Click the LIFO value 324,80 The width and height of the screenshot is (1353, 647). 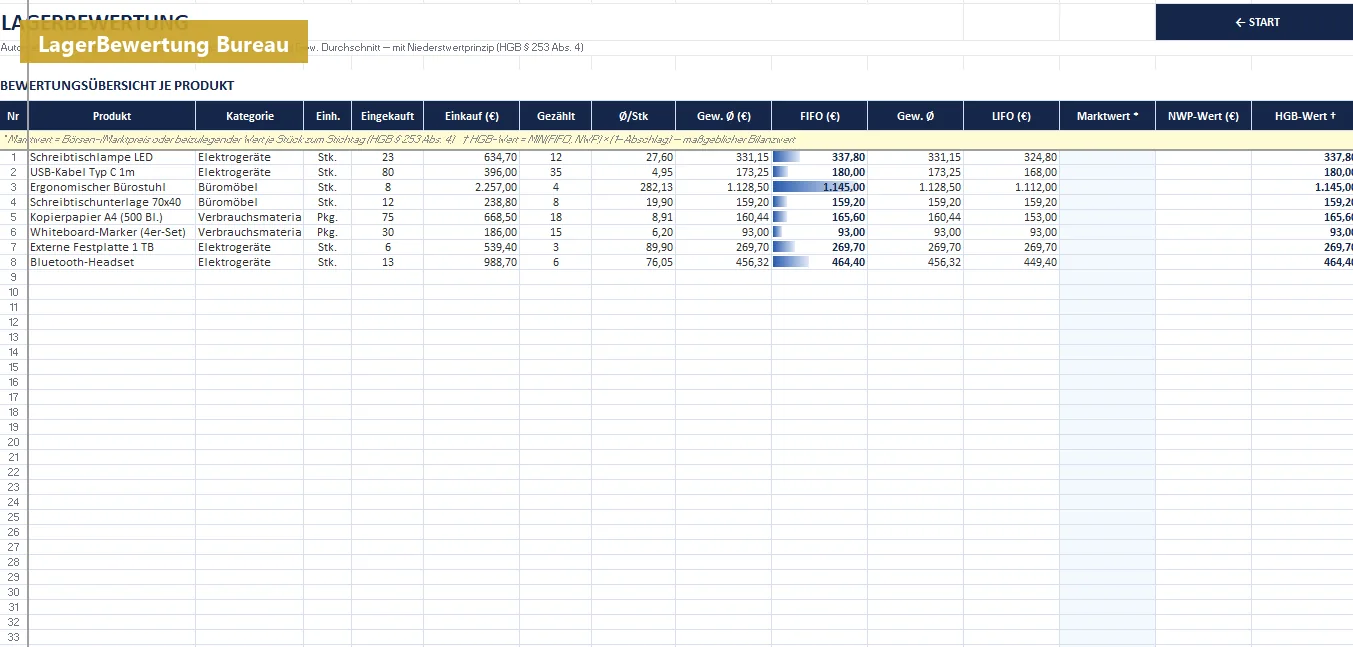point(1012,157)
